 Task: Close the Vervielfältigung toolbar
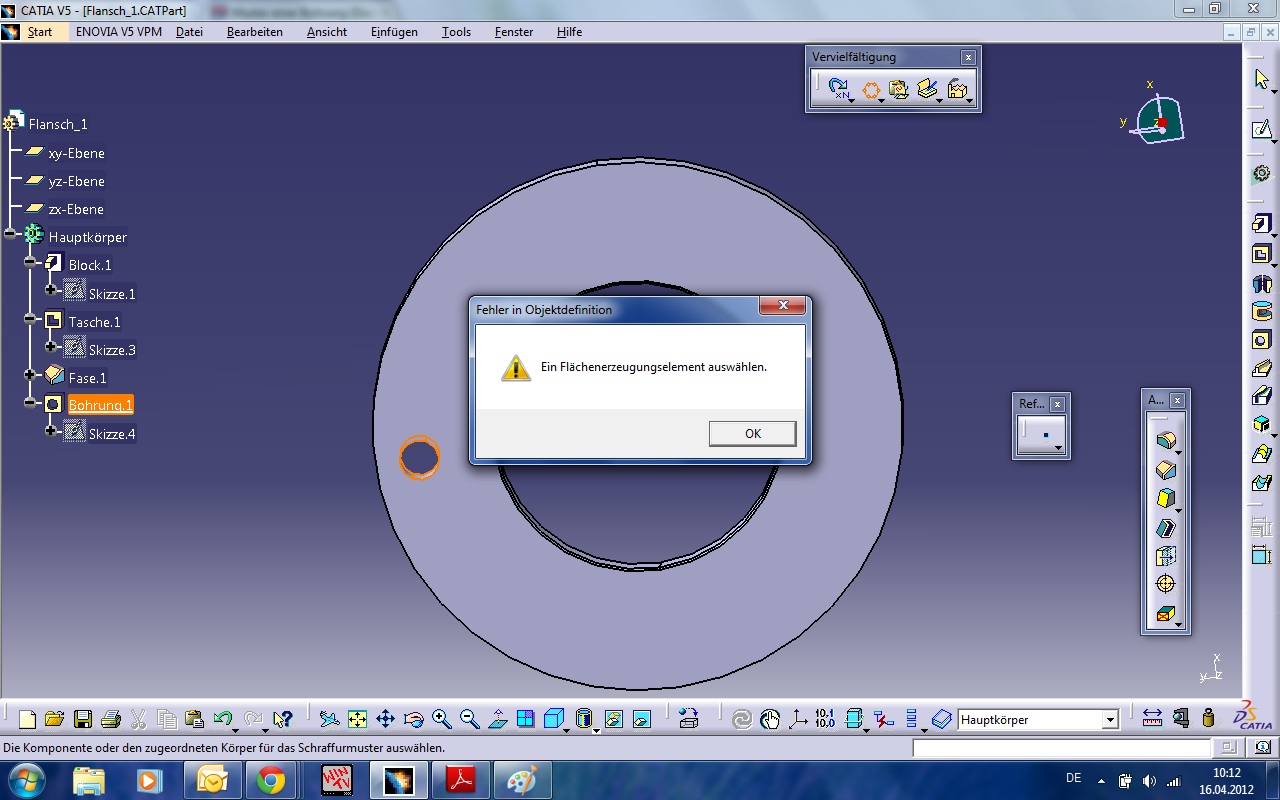click(968, 57)
